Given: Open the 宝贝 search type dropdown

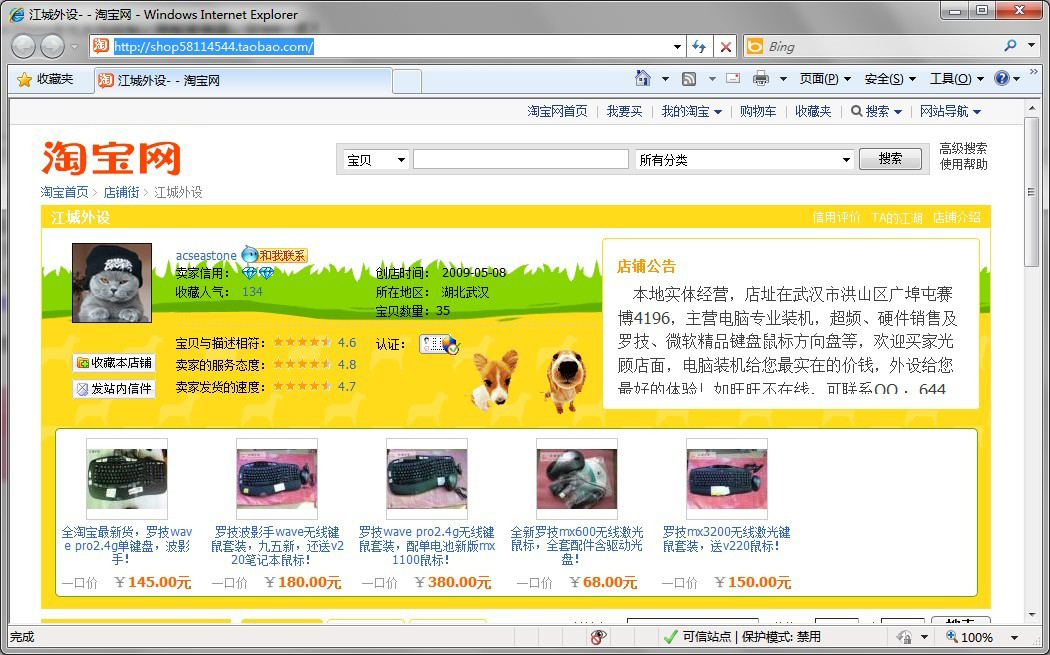Looking at the screenshot, I should (x=376, y=159).
